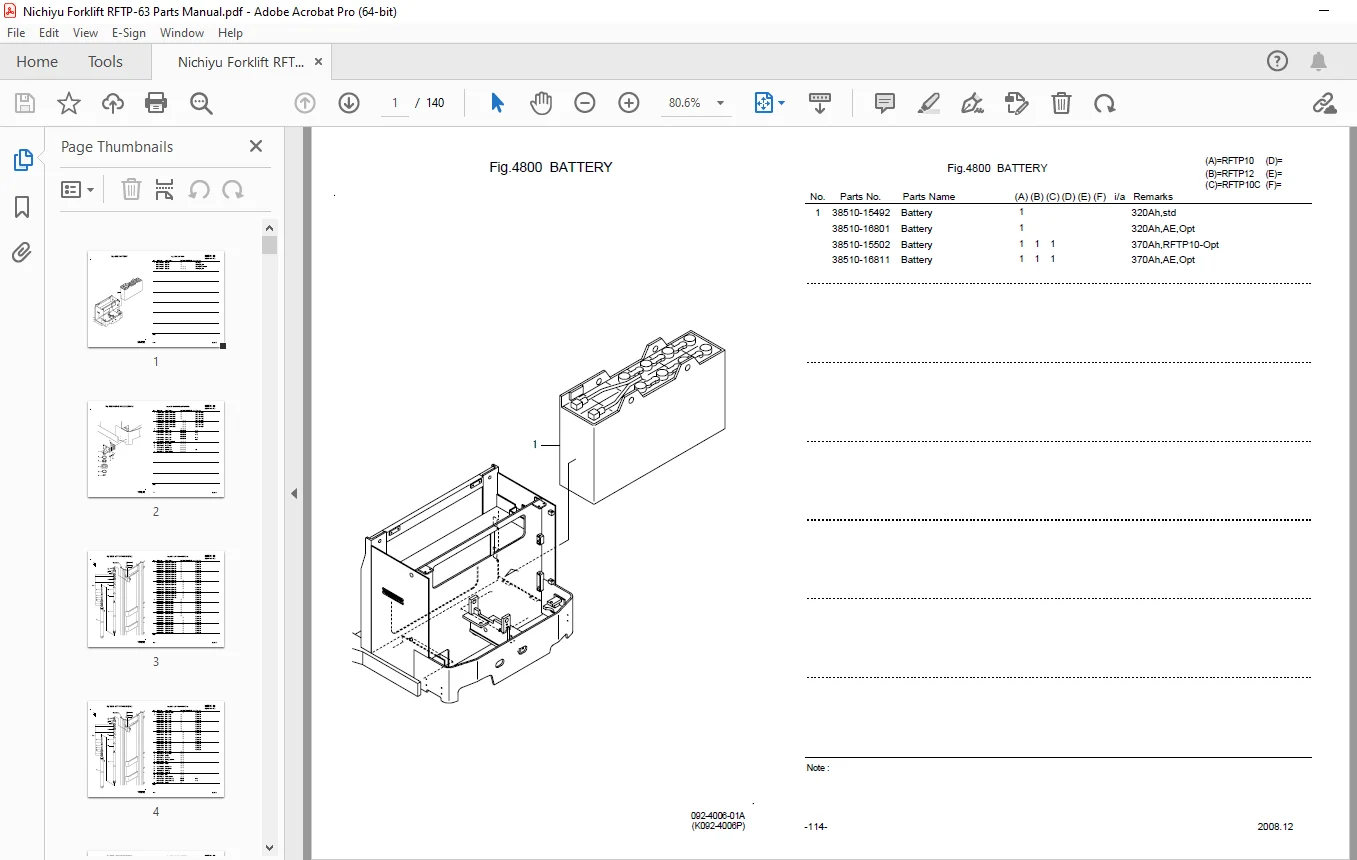Select page 1 thumbnail
Screen dimensions: 1357x860
(156, 299)
